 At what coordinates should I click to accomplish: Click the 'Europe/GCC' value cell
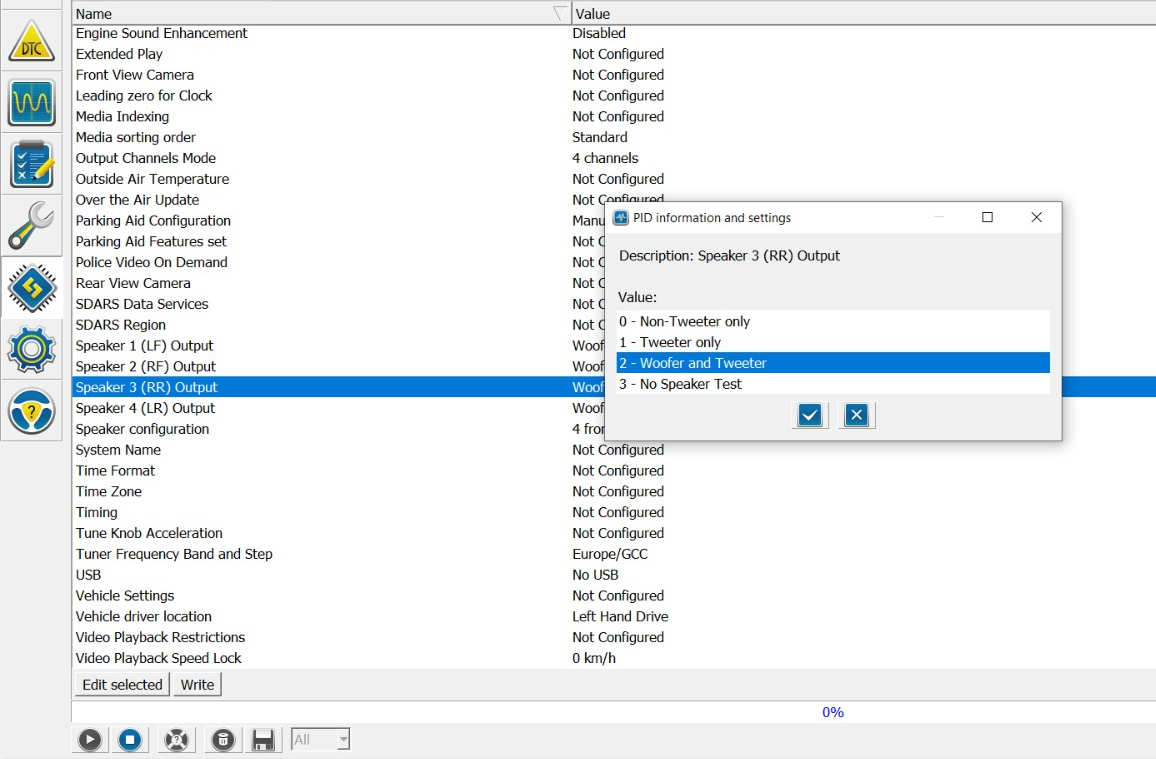[x=610, y=553]
